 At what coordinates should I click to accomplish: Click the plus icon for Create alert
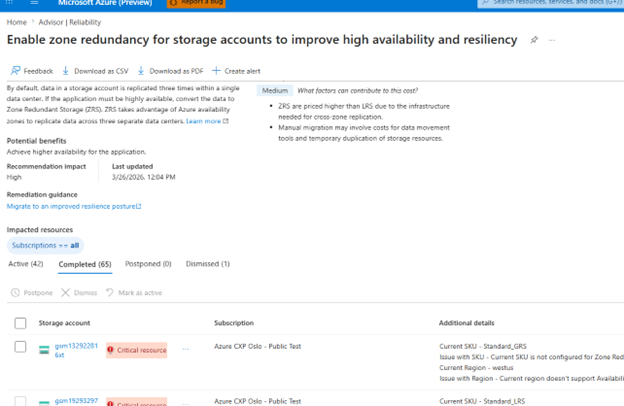pos(216,71)
